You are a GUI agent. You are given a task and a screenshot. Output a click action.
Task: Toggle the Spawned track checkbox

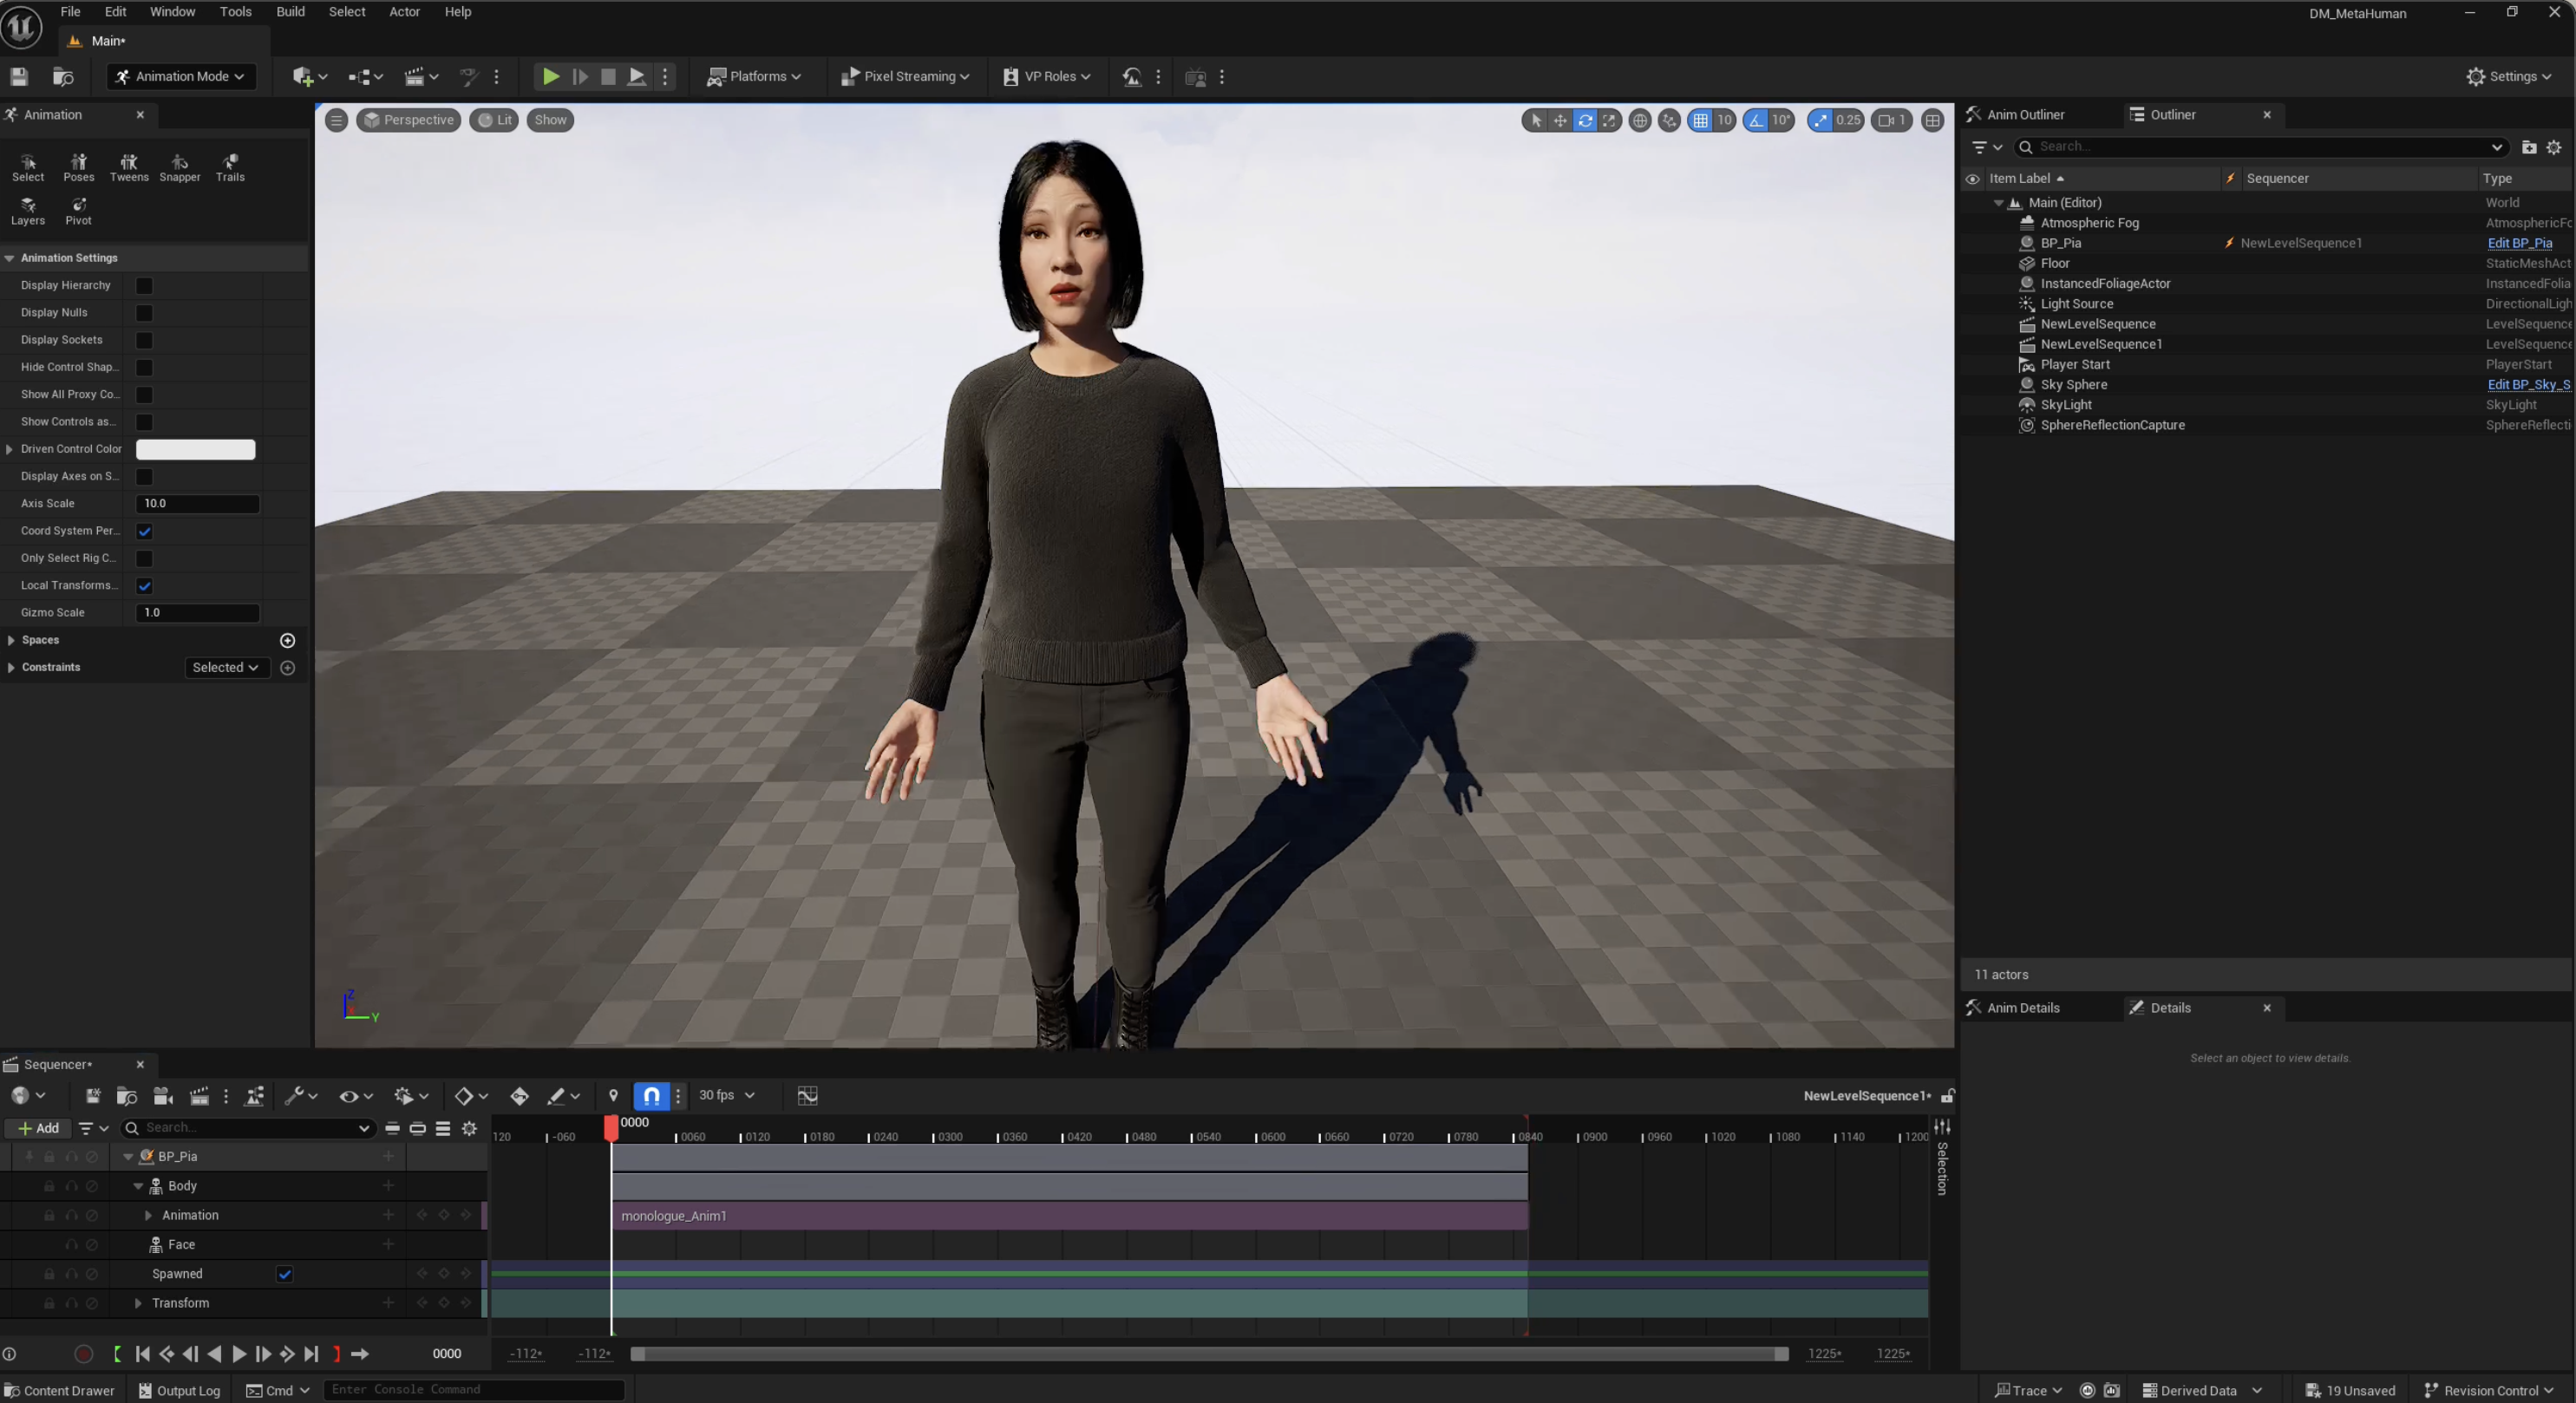click(x=285, y=1274)
